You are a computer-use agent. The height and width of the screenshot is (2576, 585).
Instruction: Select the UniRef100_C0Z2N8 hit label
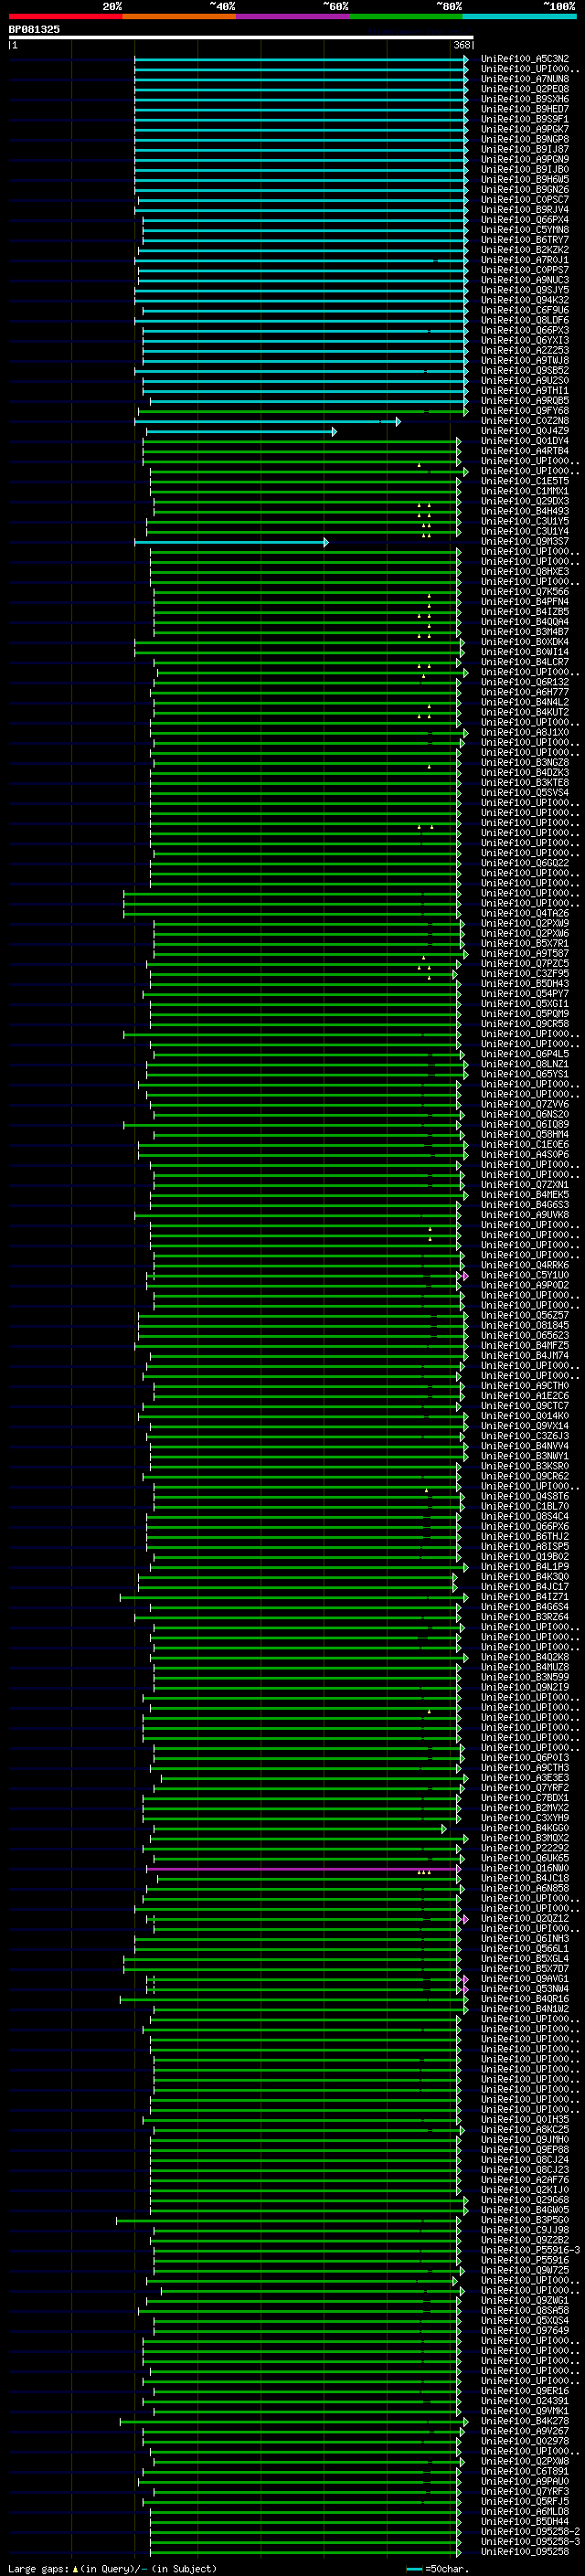[525, 421]
